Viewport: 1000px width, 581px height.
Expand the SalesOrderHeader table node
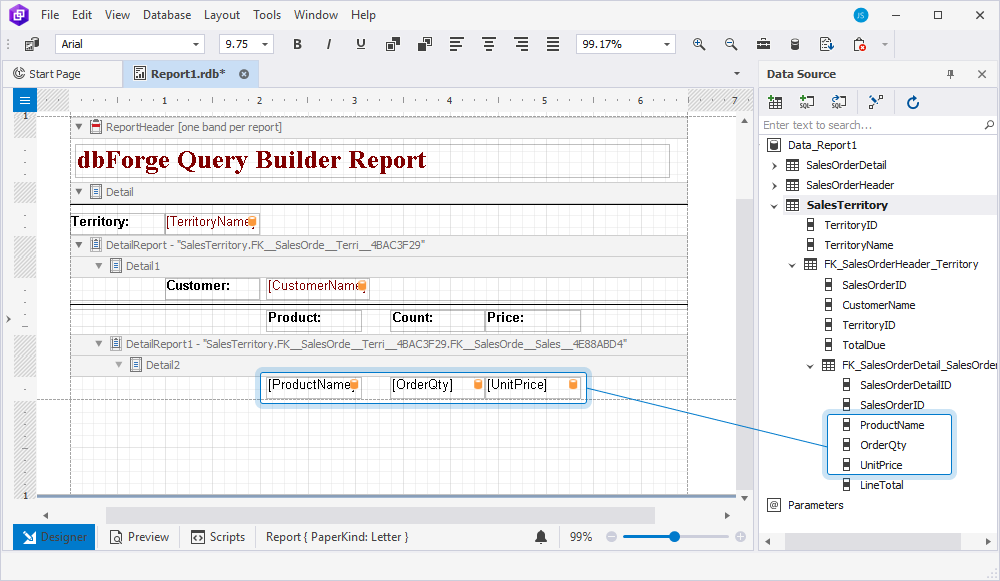pos(774,186)
